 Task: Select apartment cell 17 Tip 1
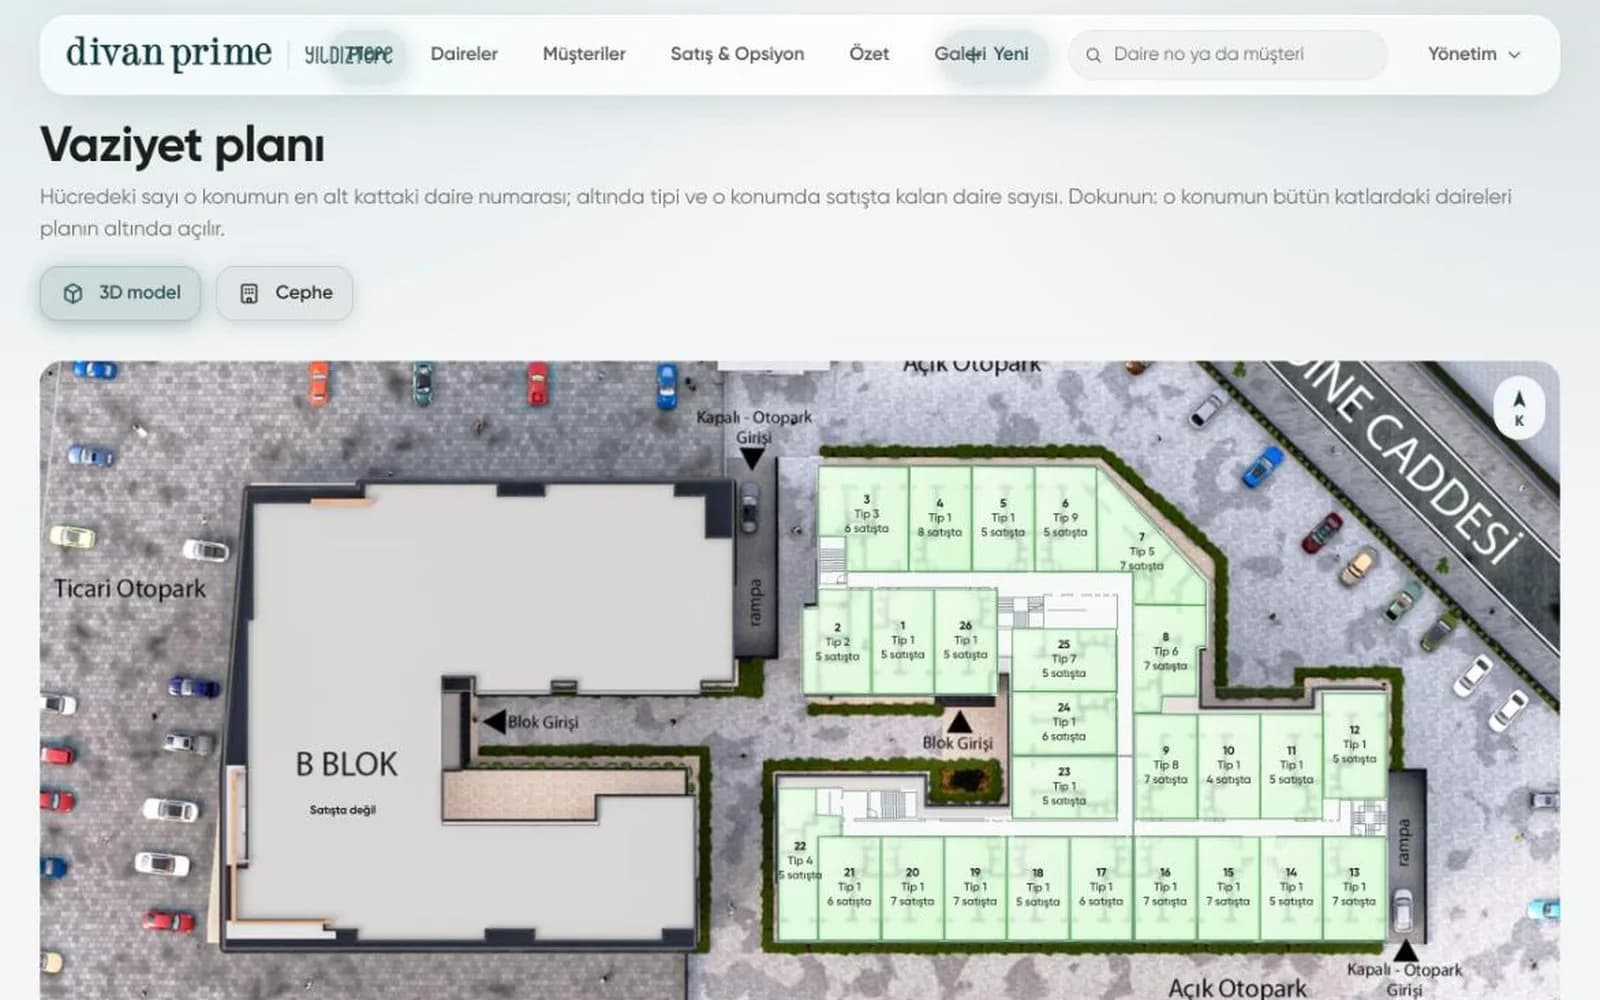click(1101, 887)
